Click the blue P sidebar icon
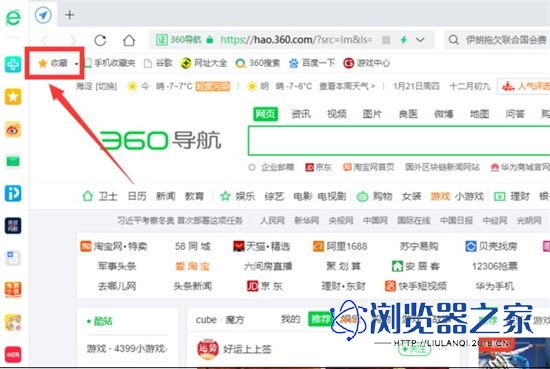 click(13, 193)
